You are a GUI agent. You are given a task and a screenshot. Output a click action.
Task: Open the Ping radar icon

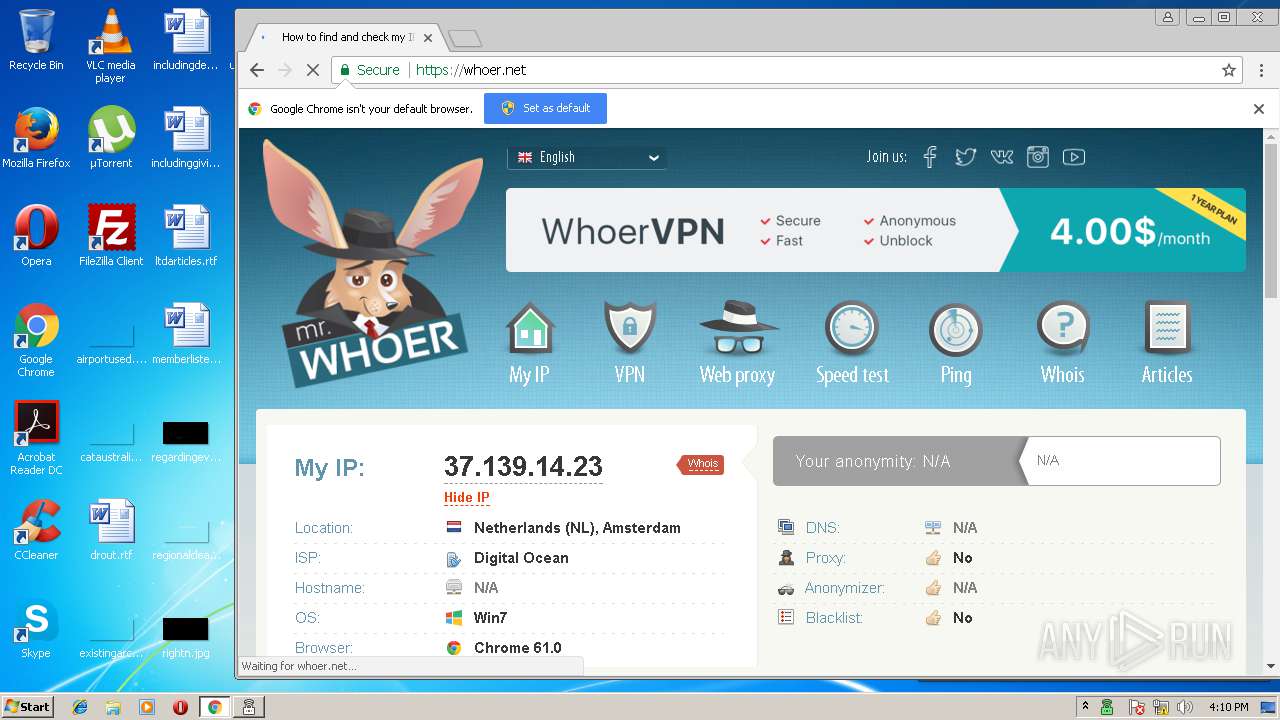click(x=956, y=329)
